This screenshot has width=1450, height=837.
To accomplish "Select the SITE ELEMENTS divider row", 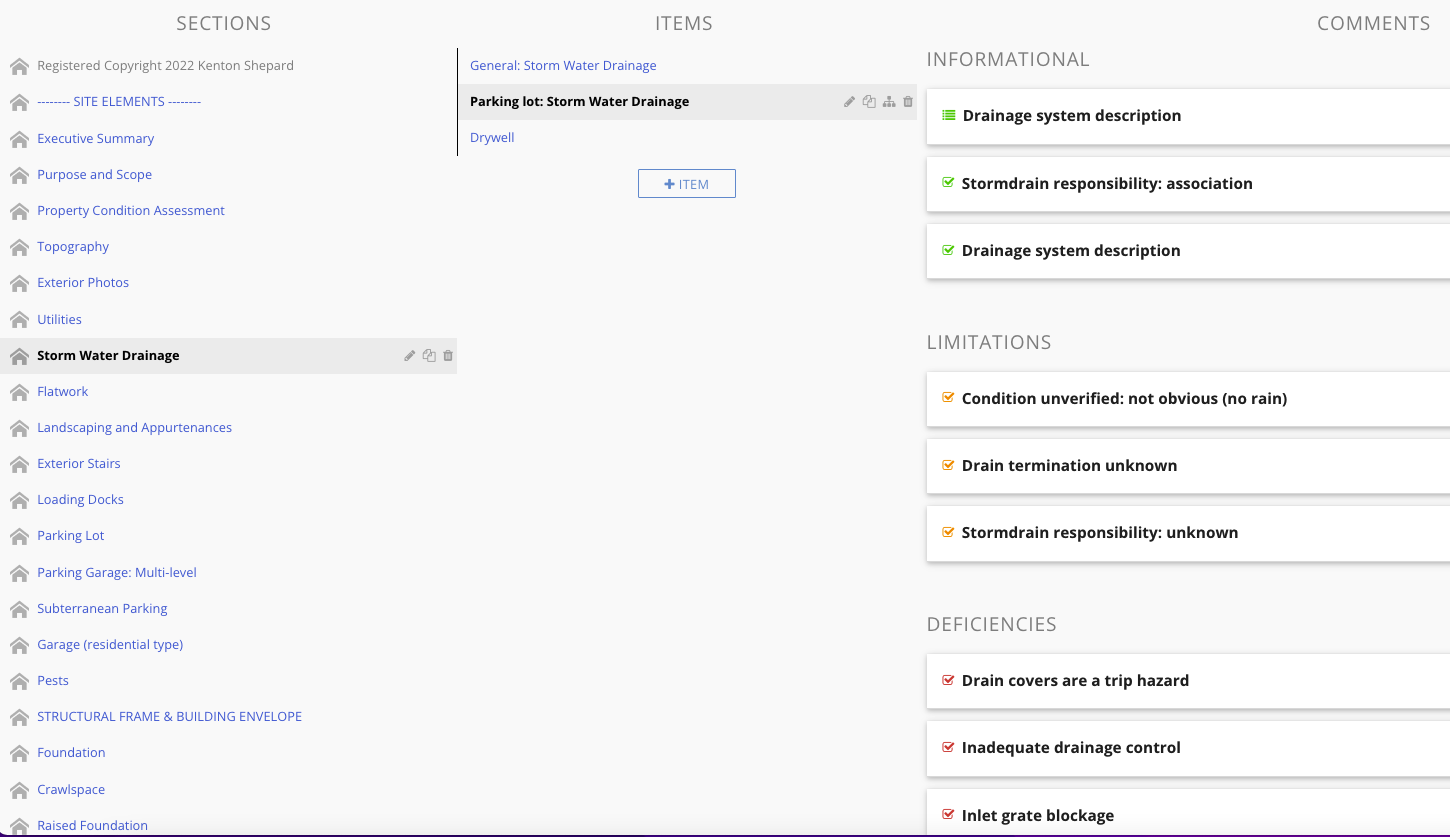I will 119,102.
